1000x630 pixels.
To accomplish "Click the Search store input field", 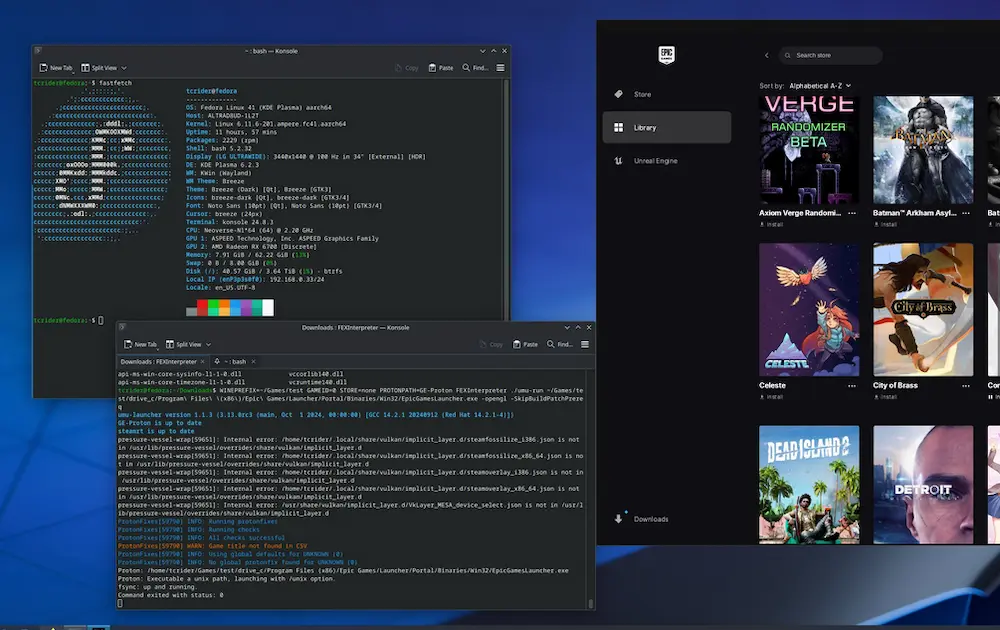I will coord(830,55).
